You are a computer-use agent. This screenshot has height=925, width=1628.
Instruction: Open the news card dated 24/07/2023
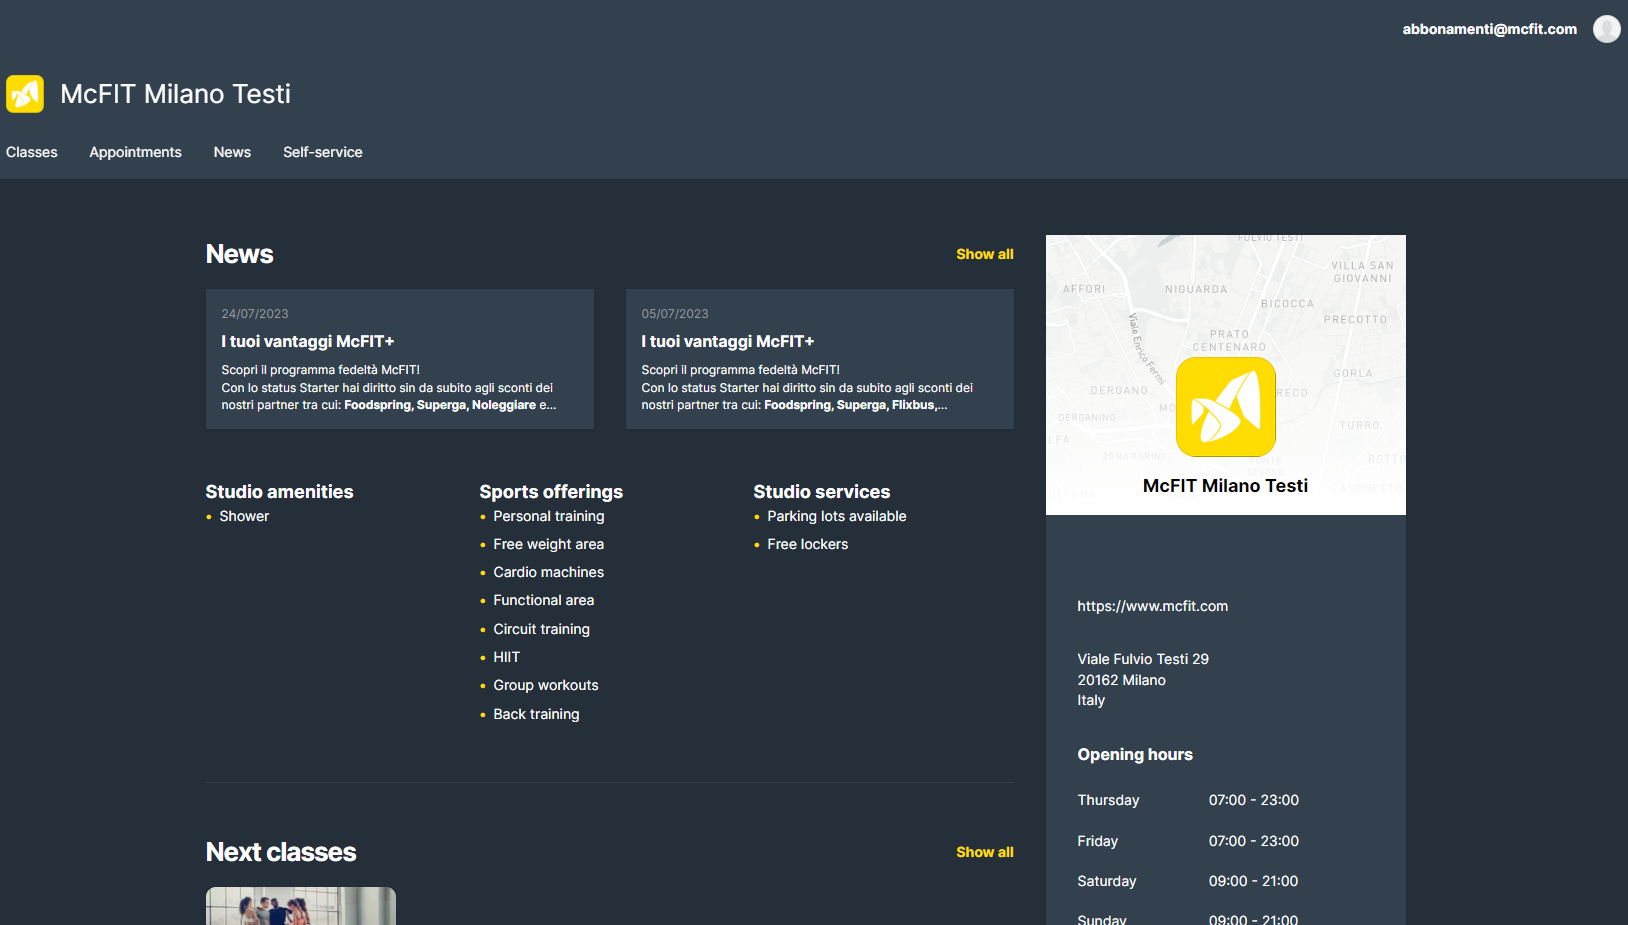[400, 359]
